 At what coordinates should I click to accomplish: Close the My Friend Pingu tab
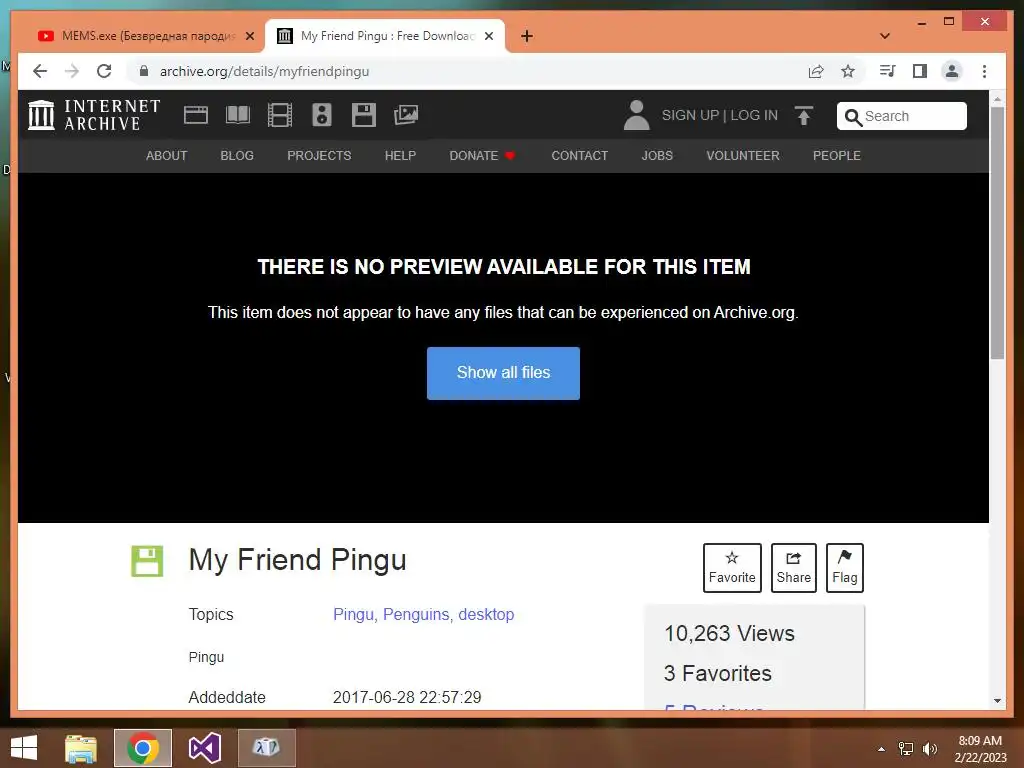(x=488, y=36)
